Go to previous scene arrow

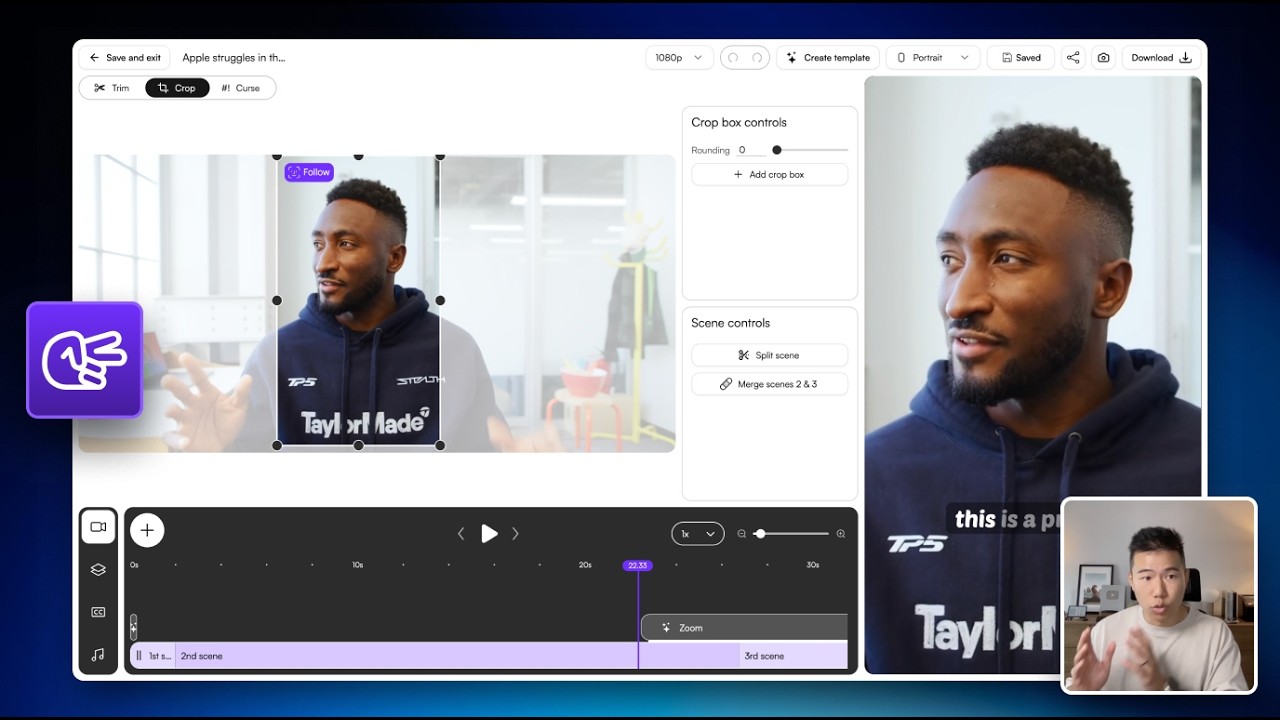click(x=461, y=534)
